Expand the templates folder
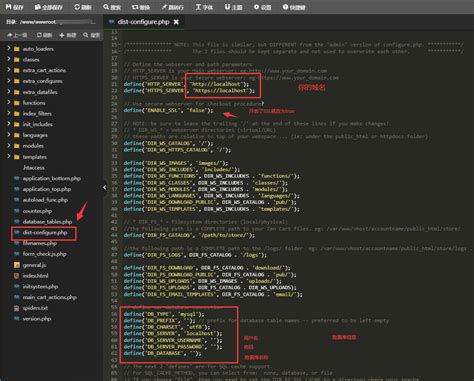 pyautogui.click(x=8, y=156)
